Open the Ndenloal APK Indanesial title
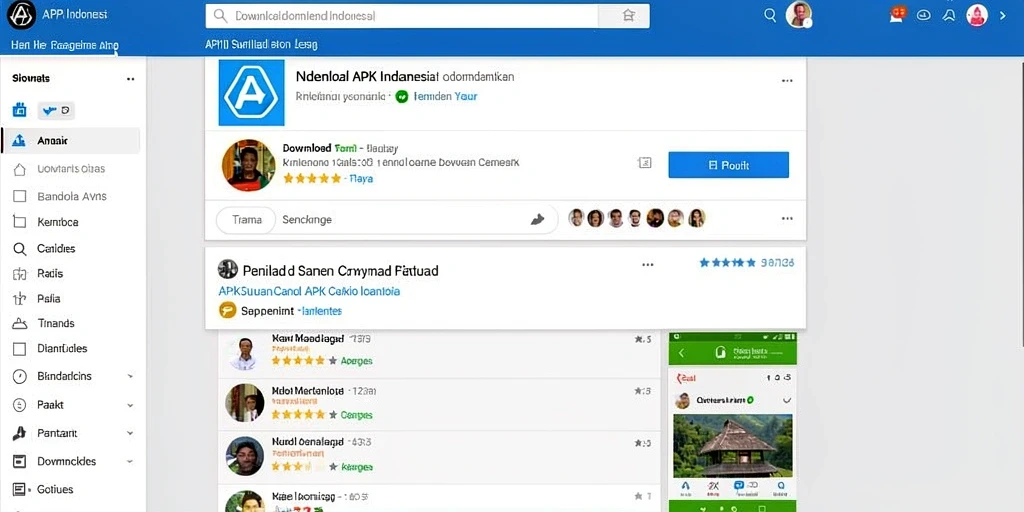Screen dimensions: 1024x512 [405, 76]
